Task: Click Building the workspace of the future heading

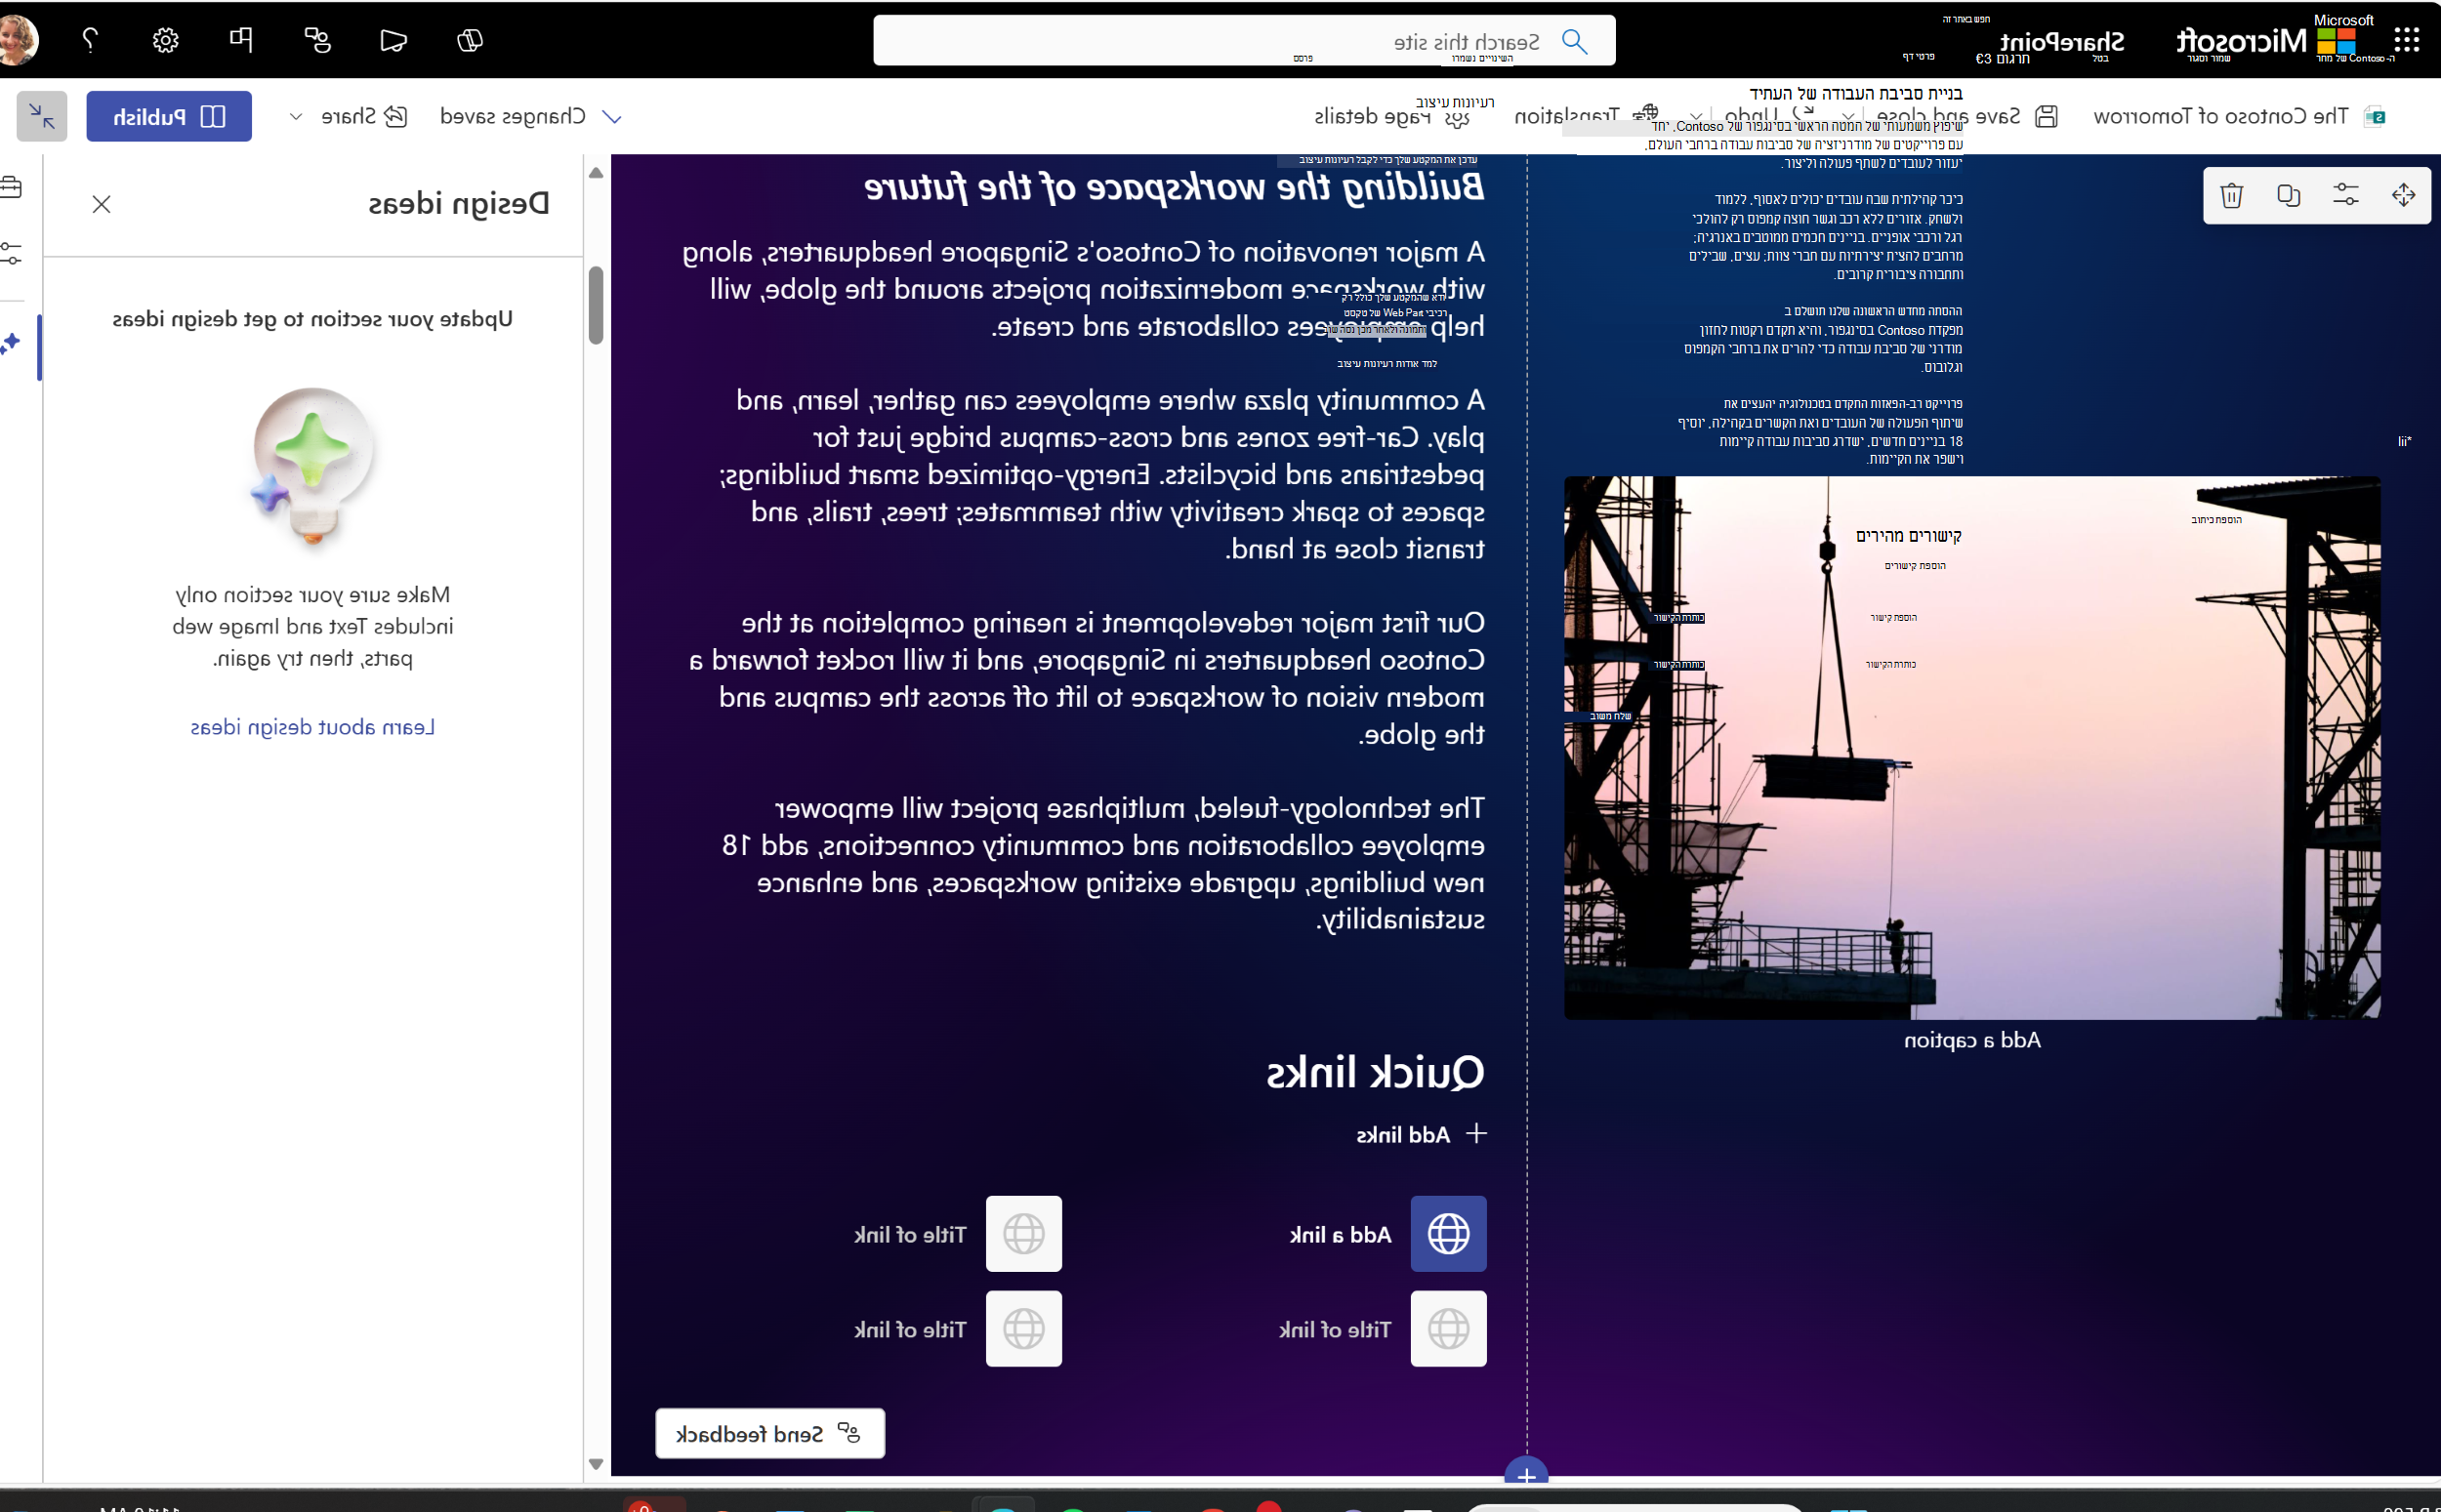Action: coord(1173,187)
